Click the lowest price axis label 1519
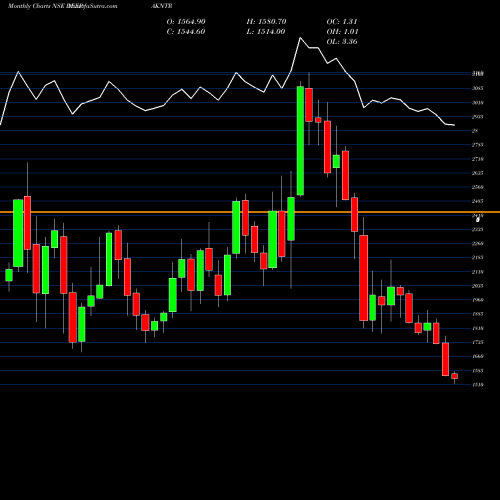 [478, 385]
